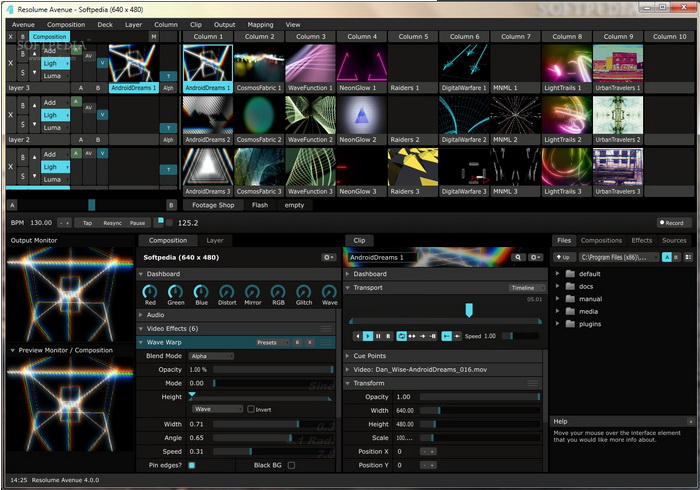Open the Timeline mode dropdown in Transport
The width and height of the screenshot is (700, 490).
[527, 288]
